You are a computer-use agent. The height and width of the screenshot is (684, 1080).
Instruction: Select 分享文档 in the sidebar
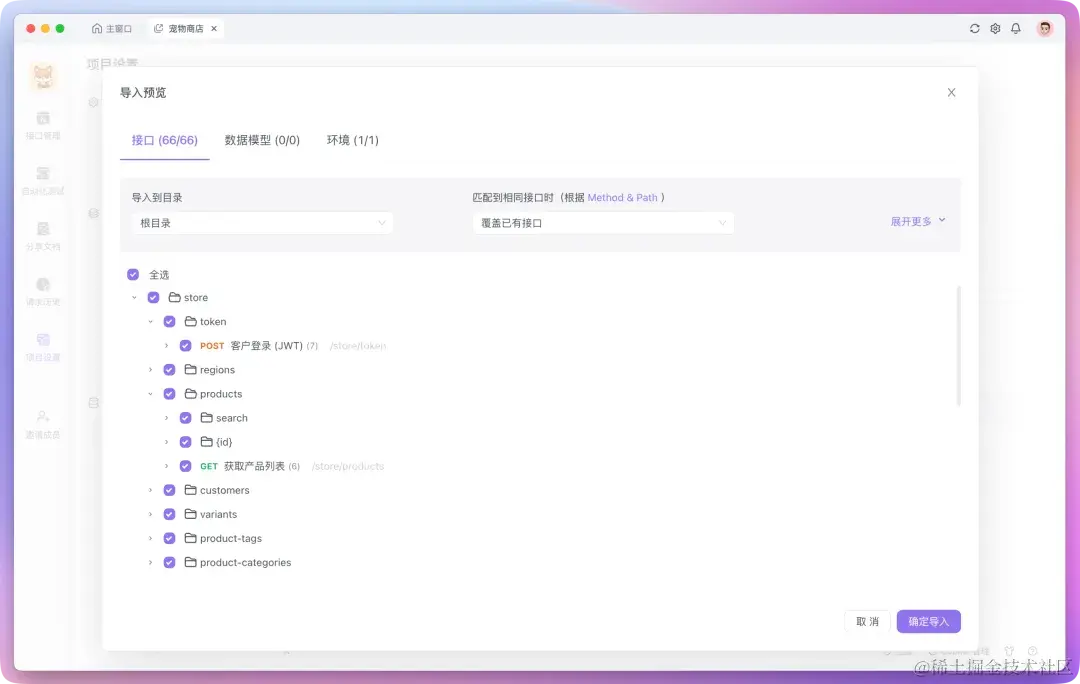[x=43, y=237]
